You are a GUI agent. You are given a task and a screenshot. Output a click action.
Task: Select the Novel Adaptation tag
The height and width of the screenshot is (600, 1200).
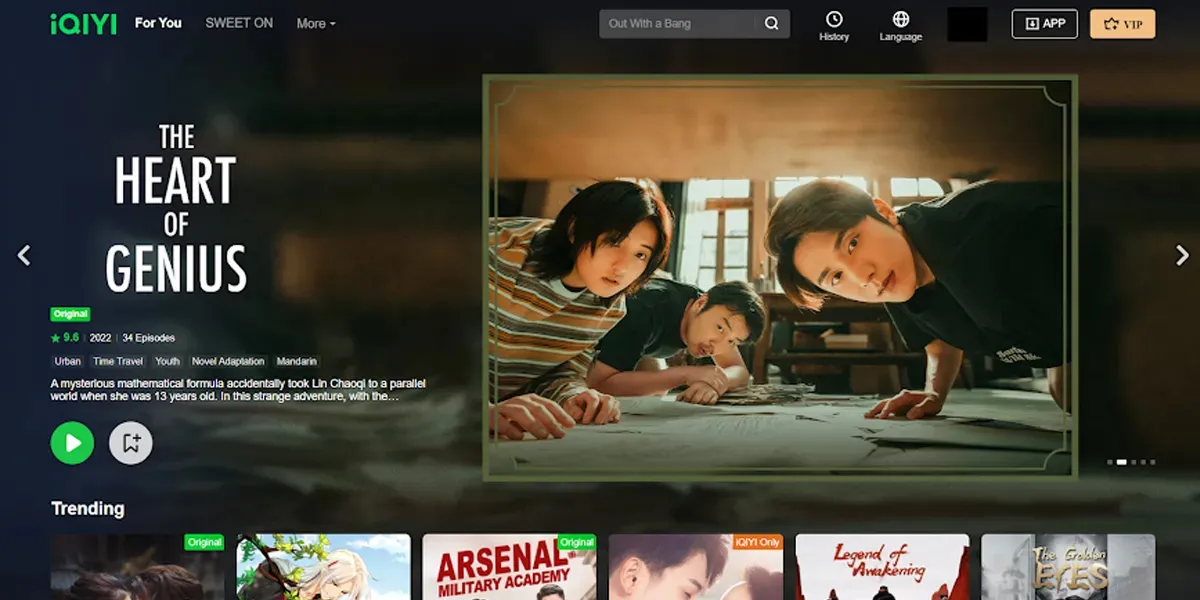228,361
